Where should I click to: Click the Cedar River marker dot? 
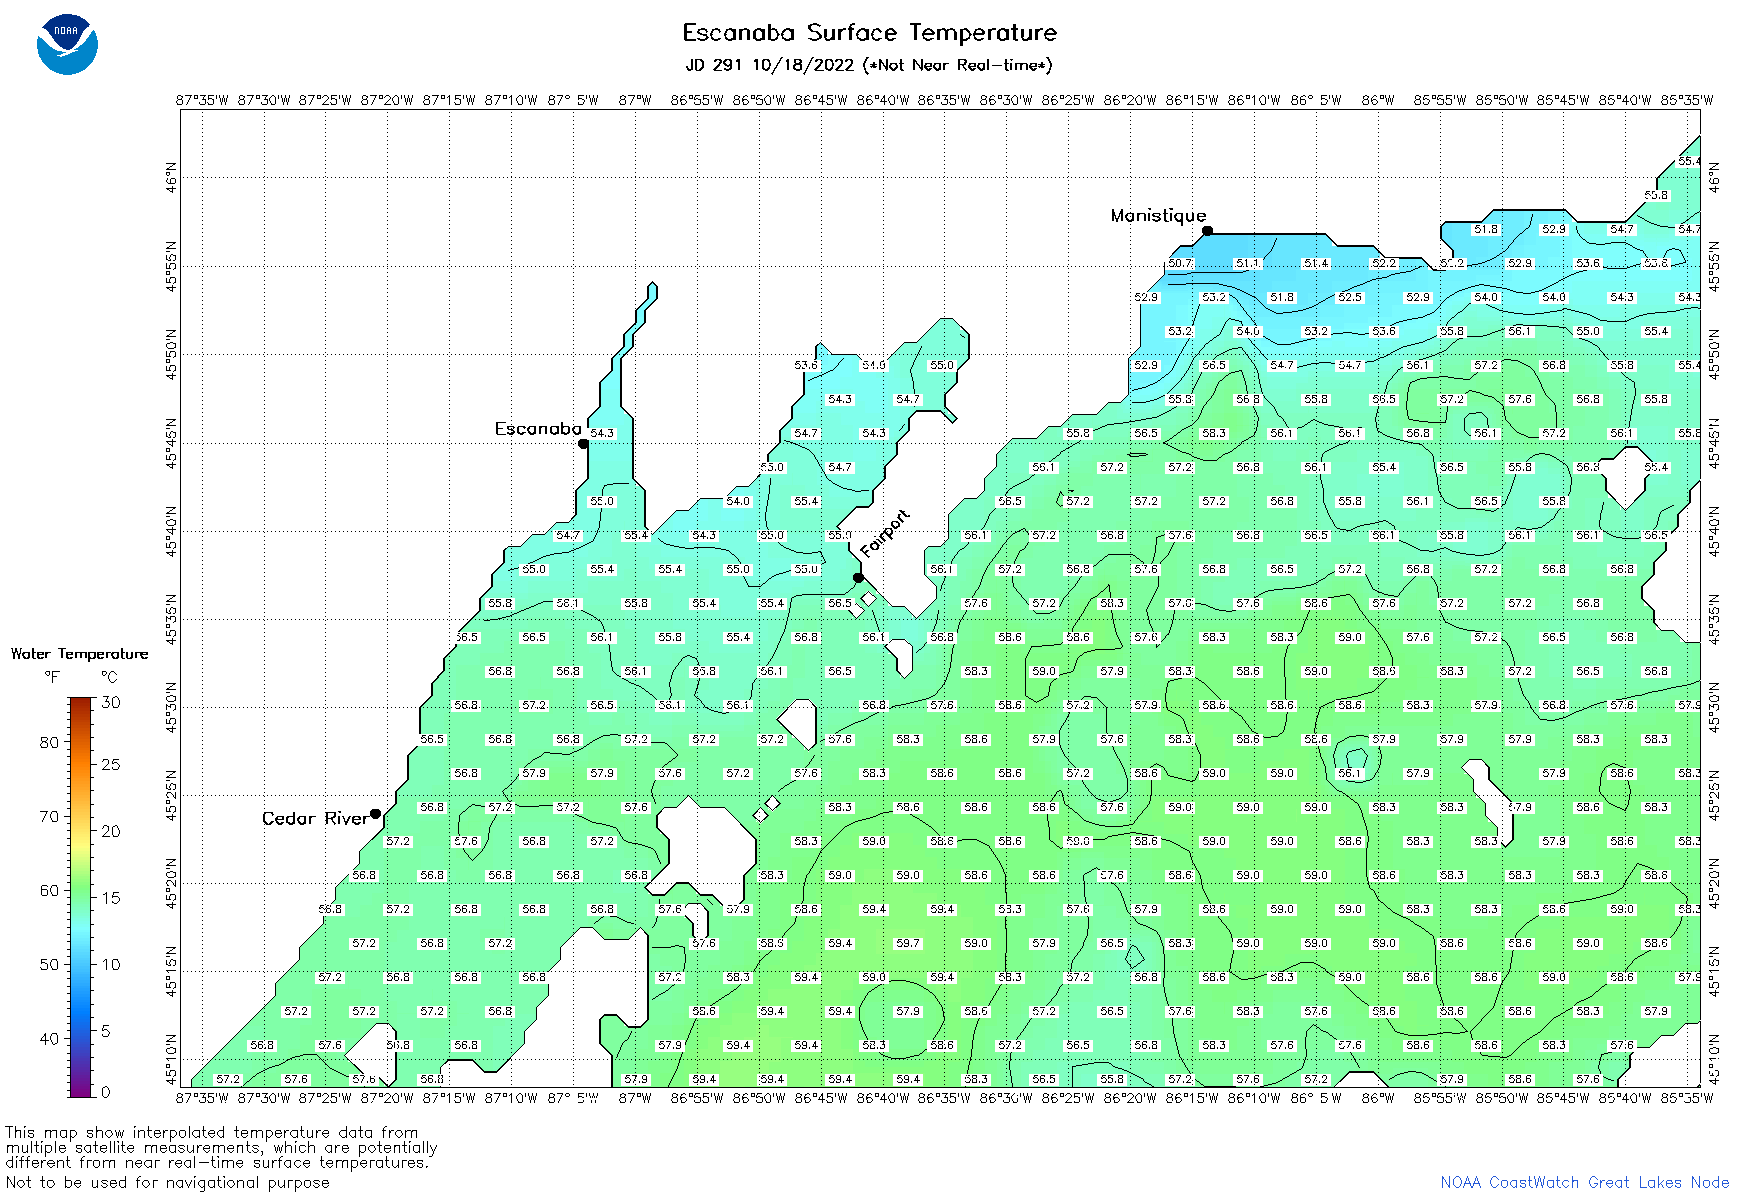point(375,814)
